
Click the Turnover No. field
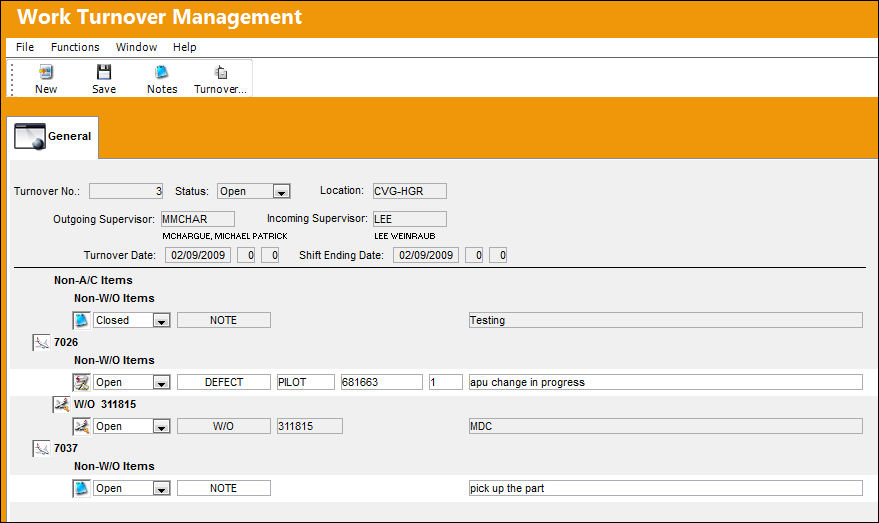(x=126, y=191)
